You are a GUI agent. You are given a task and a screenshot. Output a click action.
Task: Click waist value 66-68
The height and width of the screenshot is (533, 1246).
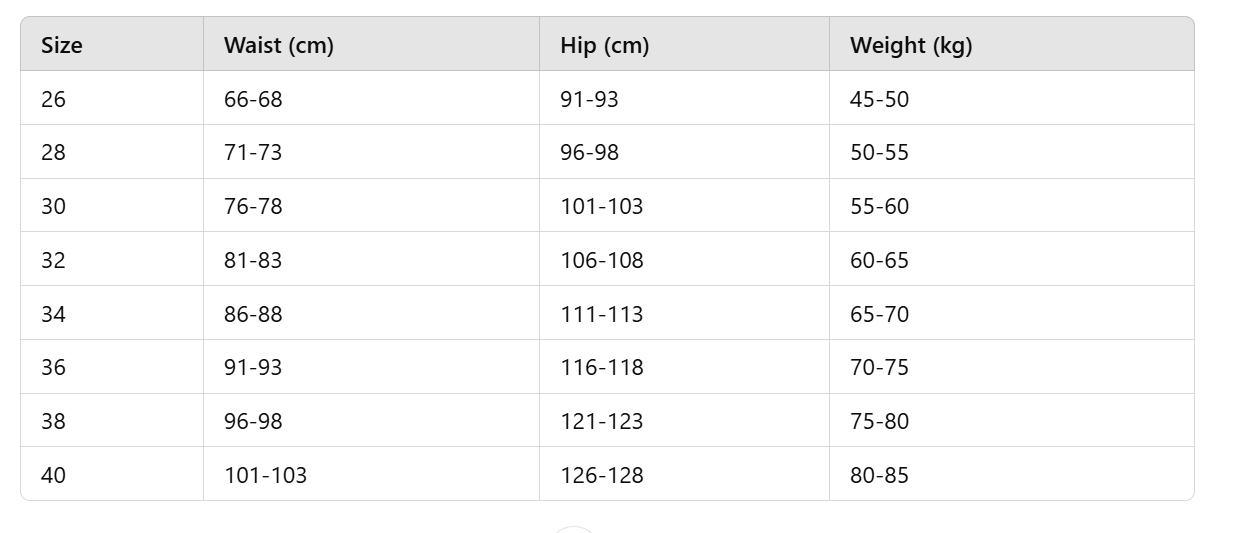coord(253,99)
